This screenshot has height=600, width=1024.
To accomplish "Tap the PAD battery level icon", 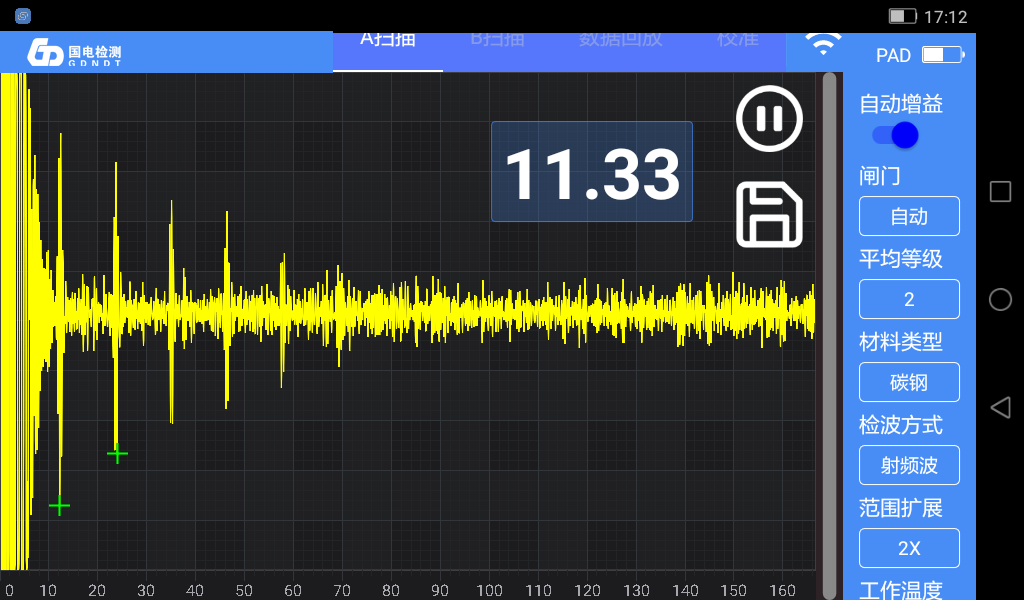I will point(942,55).
